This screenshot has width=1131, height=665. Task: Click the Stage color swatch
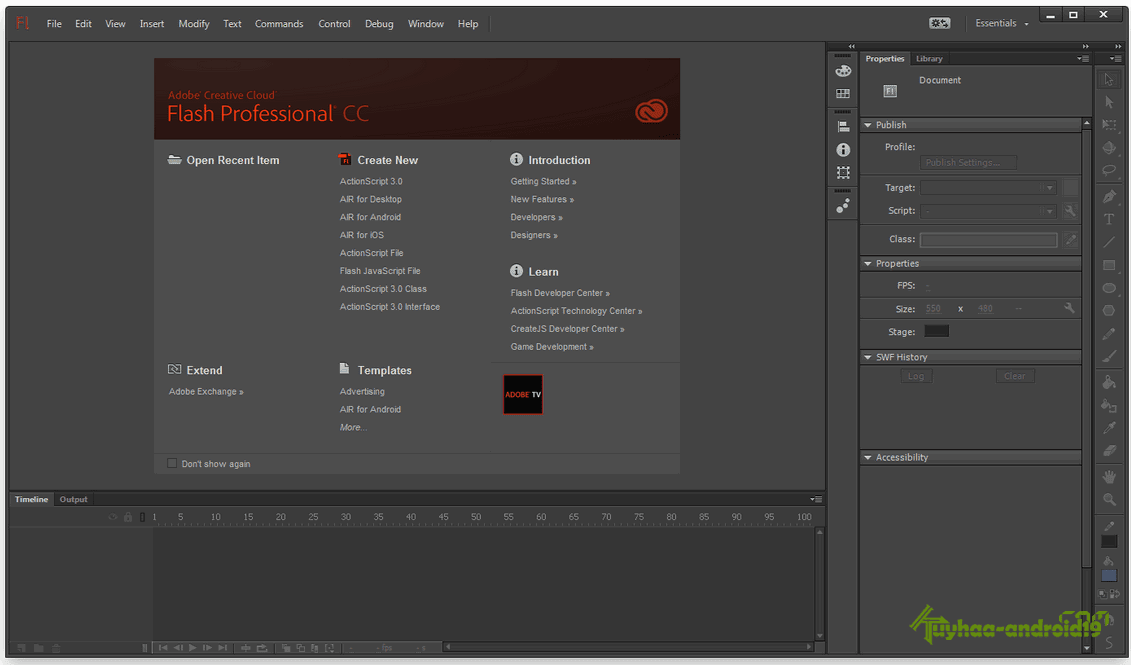point(936,332)
